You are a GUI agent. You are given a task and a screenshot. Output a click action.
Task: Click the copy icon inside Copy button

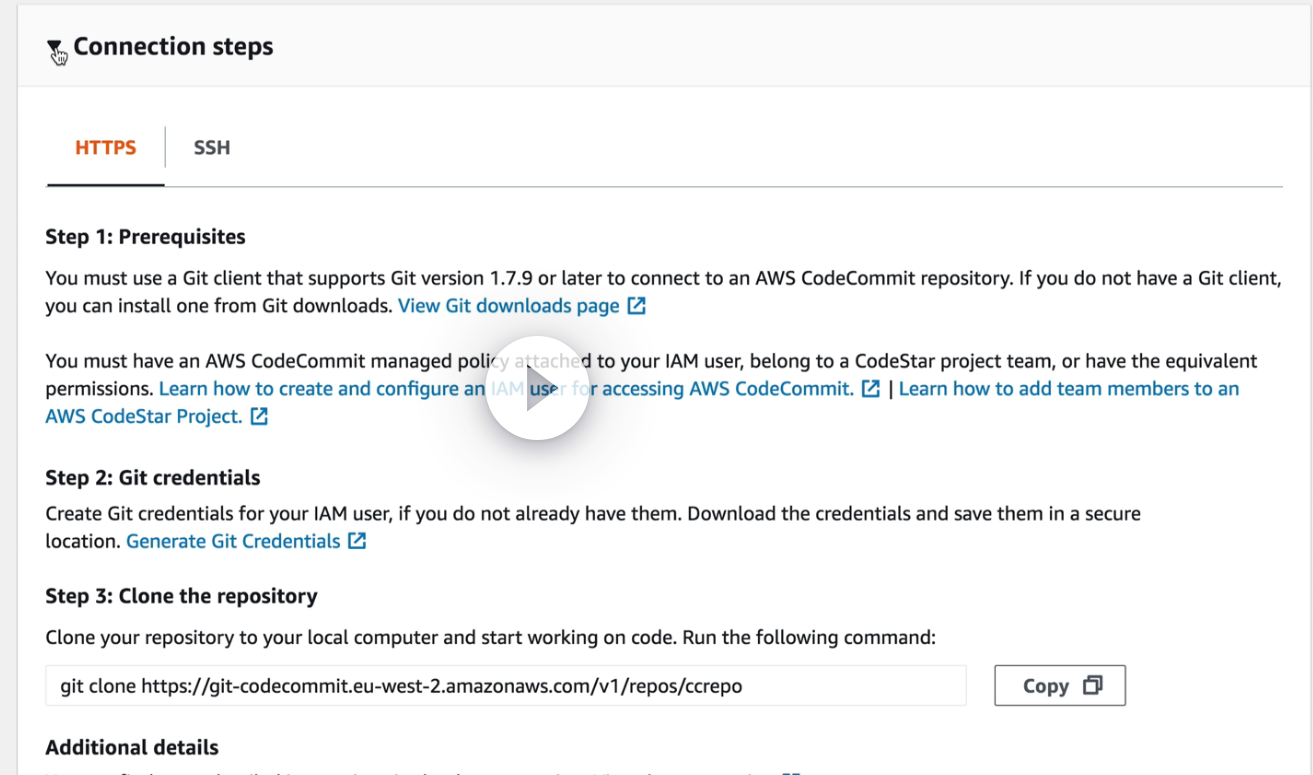(x=1092, y=686)
